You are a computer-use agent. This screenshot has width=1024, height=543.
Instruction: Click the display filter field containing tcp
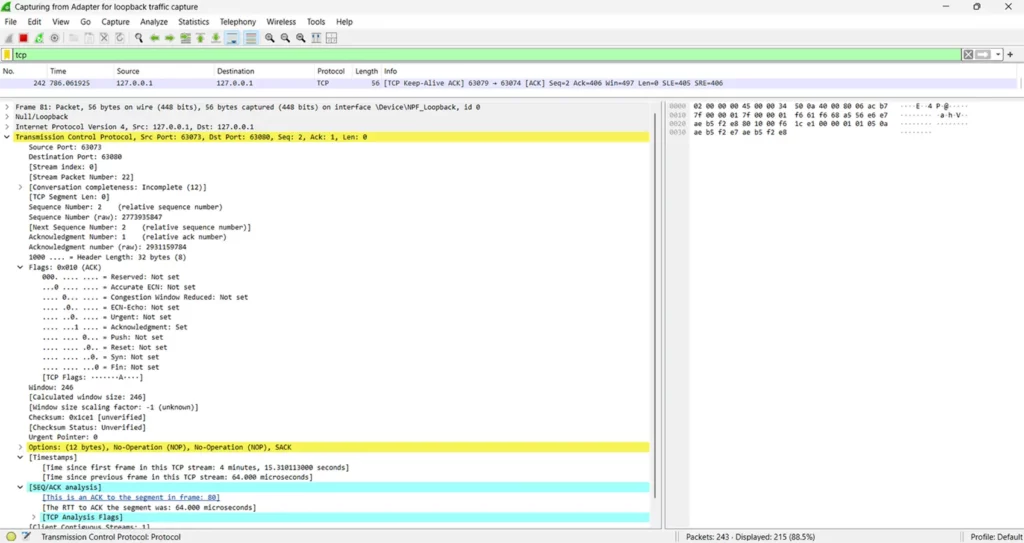point(487,55)
